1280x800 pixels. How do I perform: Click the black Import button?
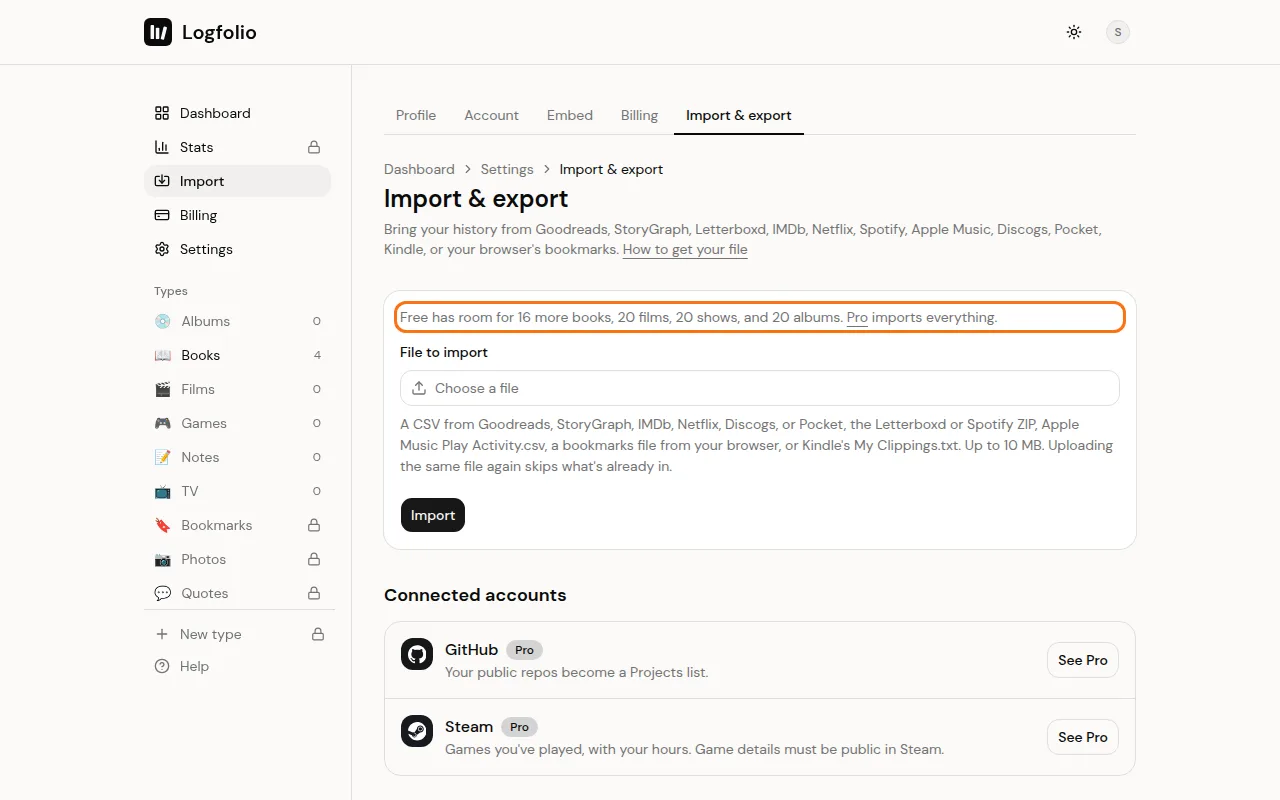click(x=433, y=515)
